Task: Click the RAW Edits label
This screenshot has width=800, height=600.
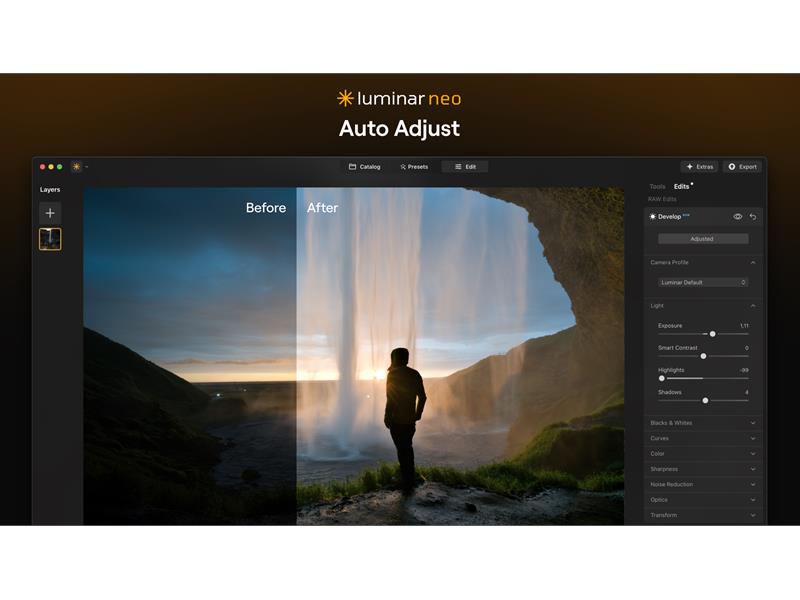Action: (x=662, y=199)
